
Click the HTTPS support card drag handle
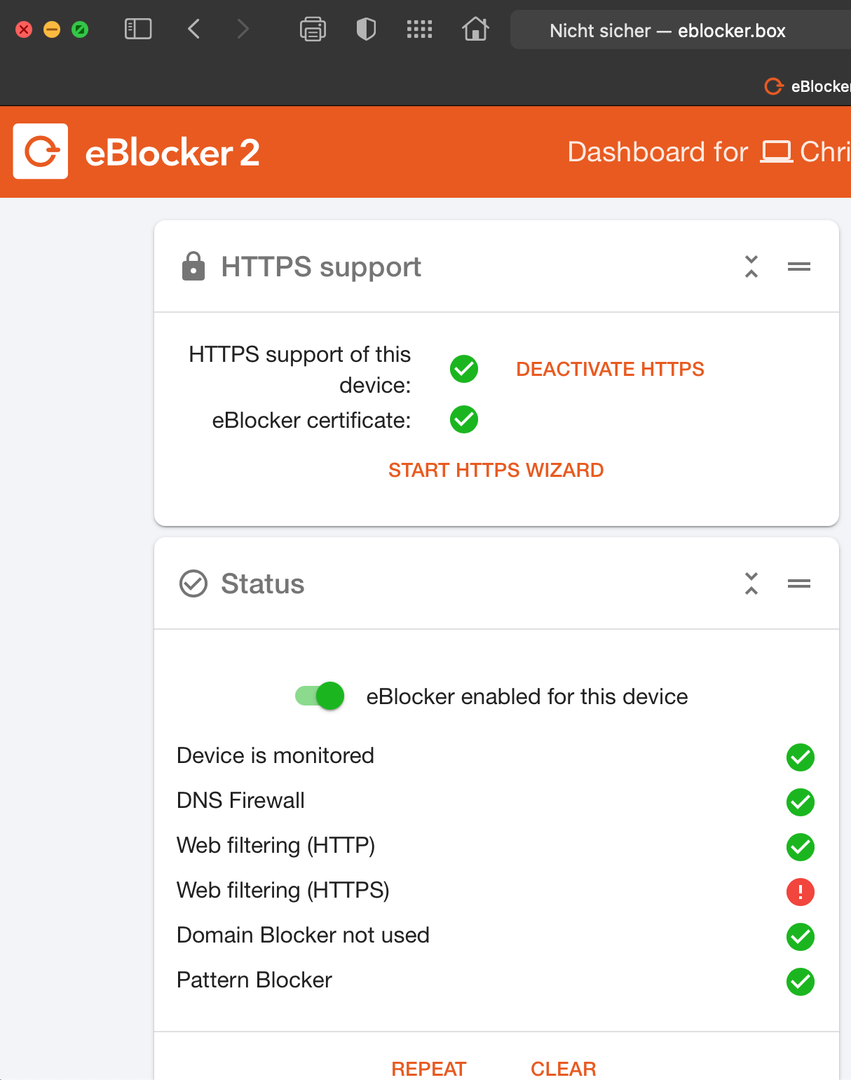tap(799, 267)
